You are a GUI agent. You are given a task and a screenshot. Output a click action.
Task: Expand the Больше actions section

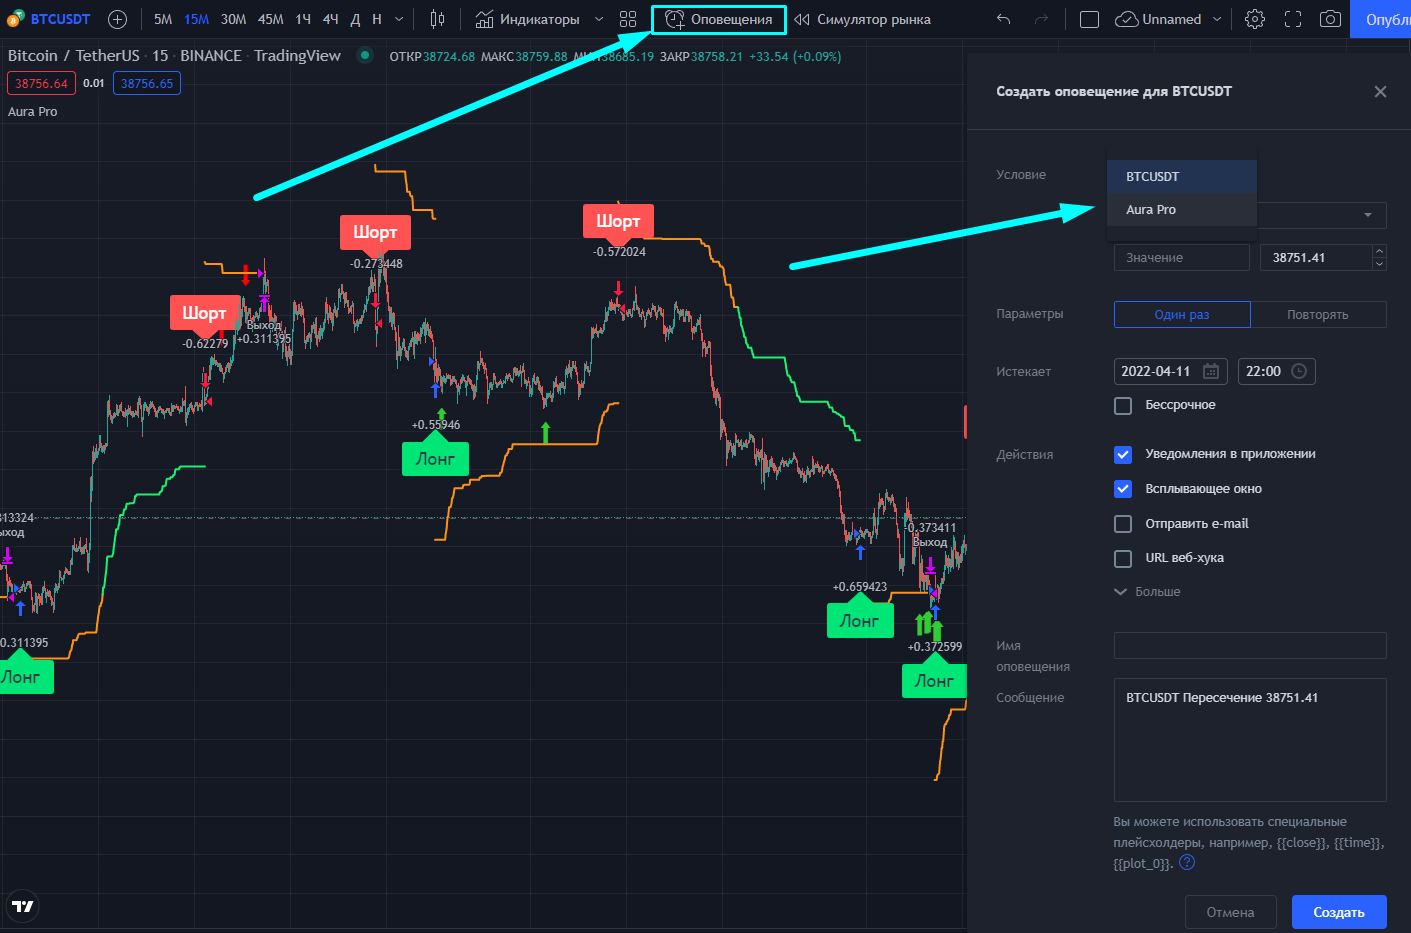tap(1148, 592)
